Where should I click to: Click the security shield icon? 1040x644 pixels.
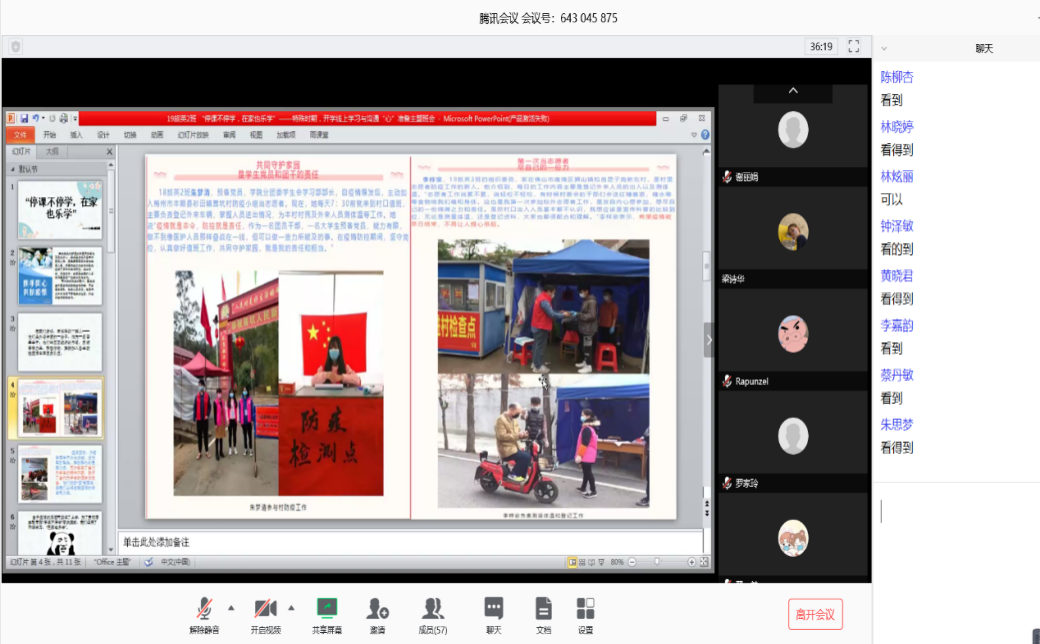[x=16, y=46]
